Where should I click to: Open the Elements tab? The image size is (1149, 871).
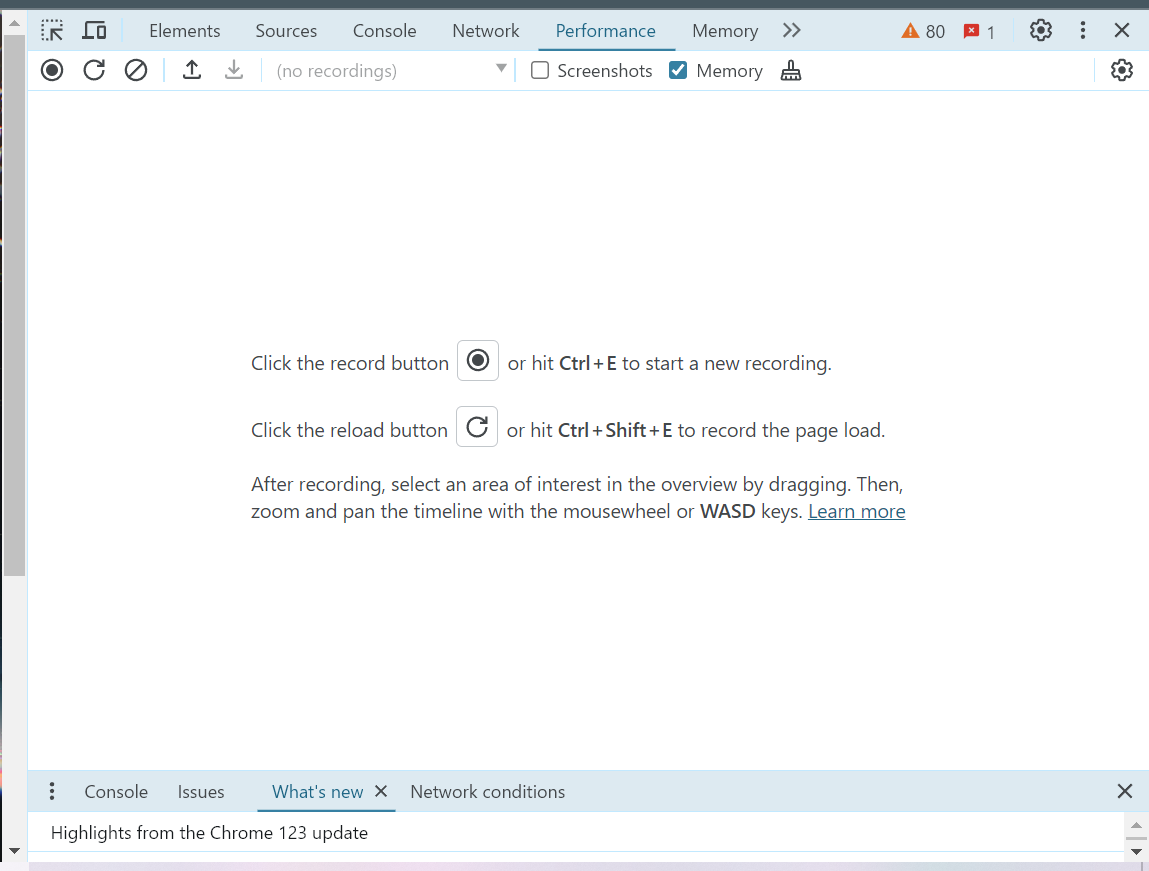click(184, 31)
